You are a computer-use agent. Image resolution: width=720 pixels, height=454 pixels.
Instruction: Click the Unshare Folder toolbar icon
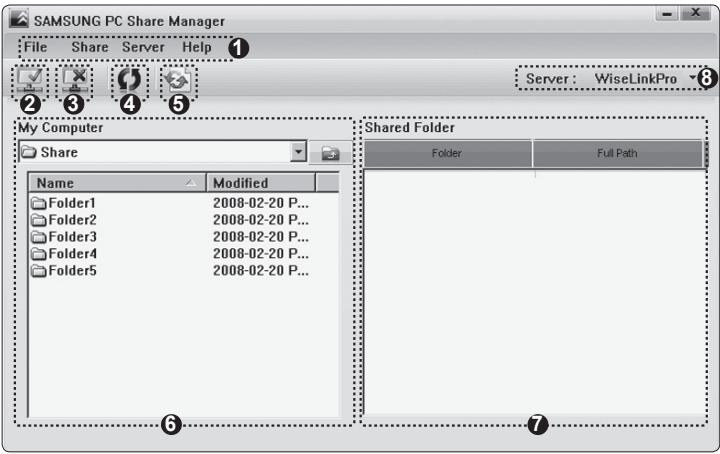point(74,81)
